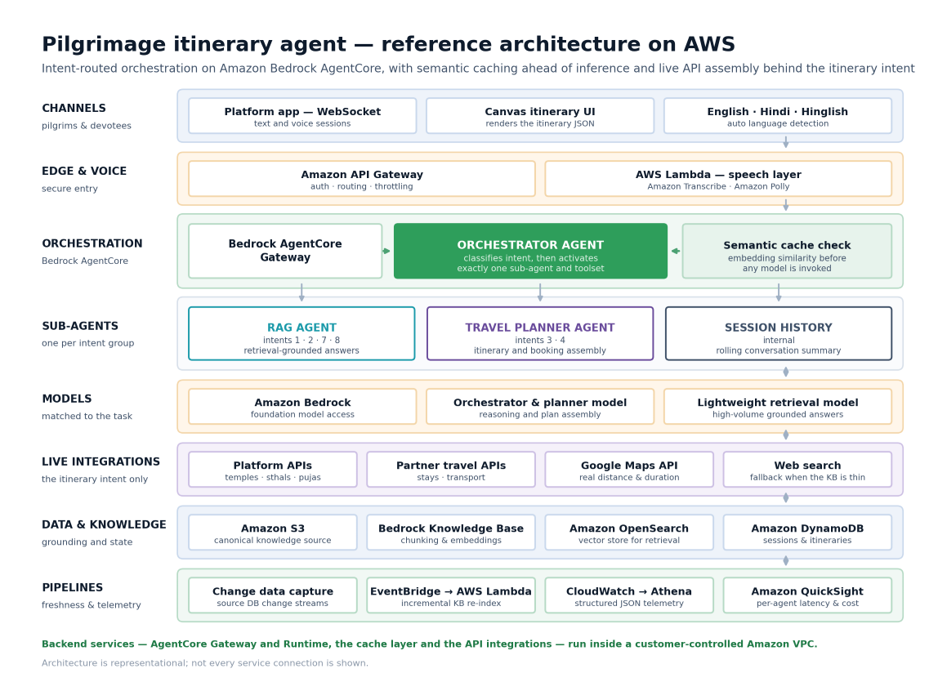The width and height of the screenshot is (938, 700).
Task: Click the ORCHESTRATION row label
Action: click(92, 244)
